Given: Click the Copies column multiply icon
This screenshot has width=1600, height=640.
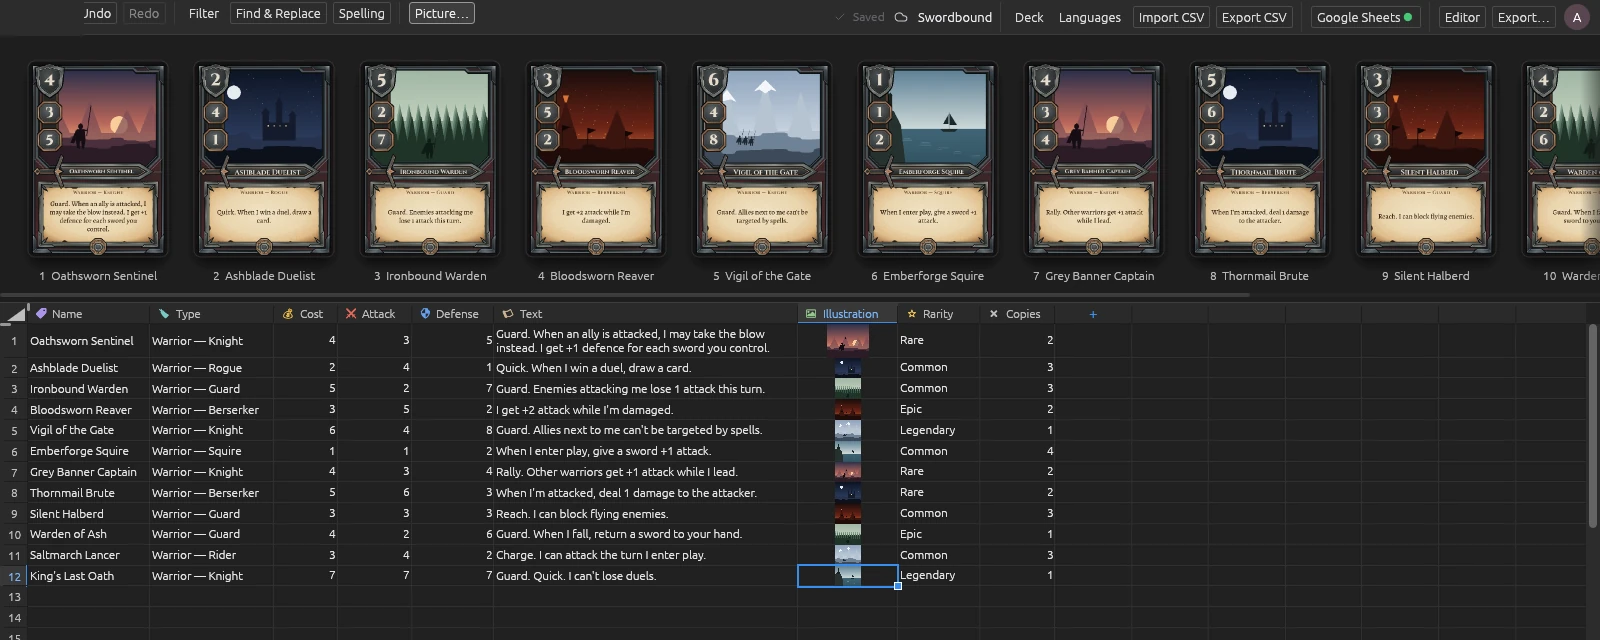Looking at the screenshot, I should click(994, 314).
